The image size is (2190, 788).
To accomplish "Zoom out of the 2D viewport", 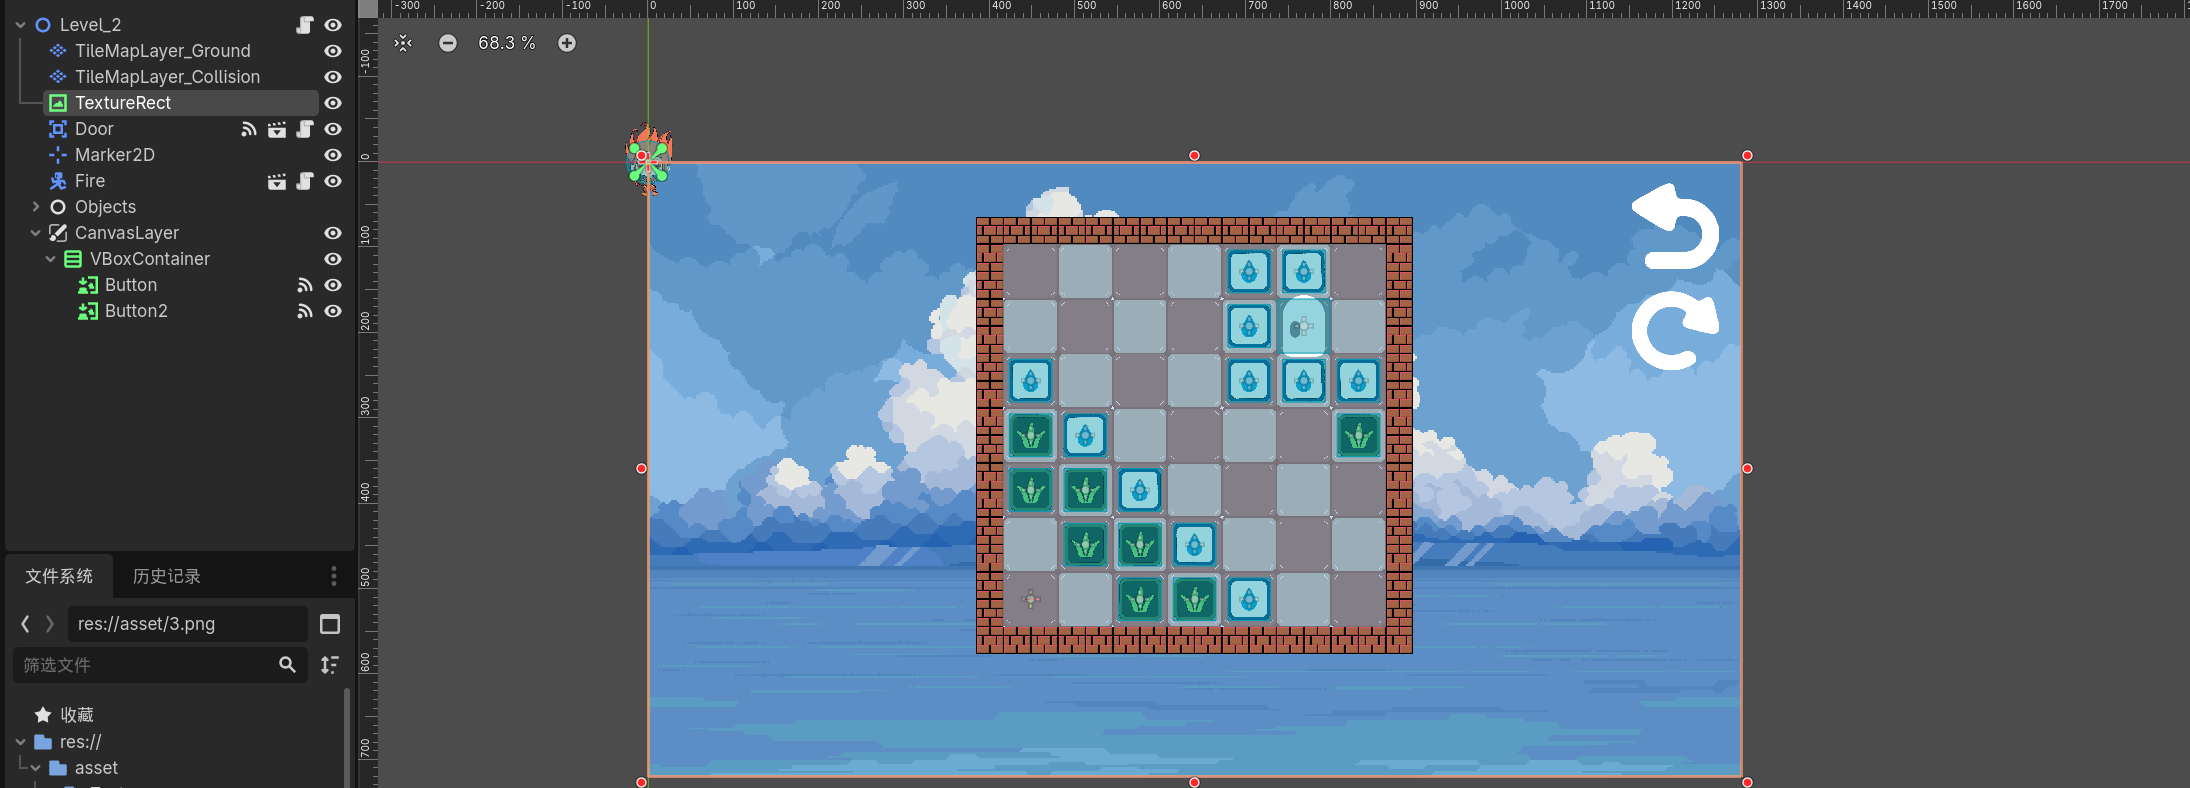I will click(x=448, y=43).
